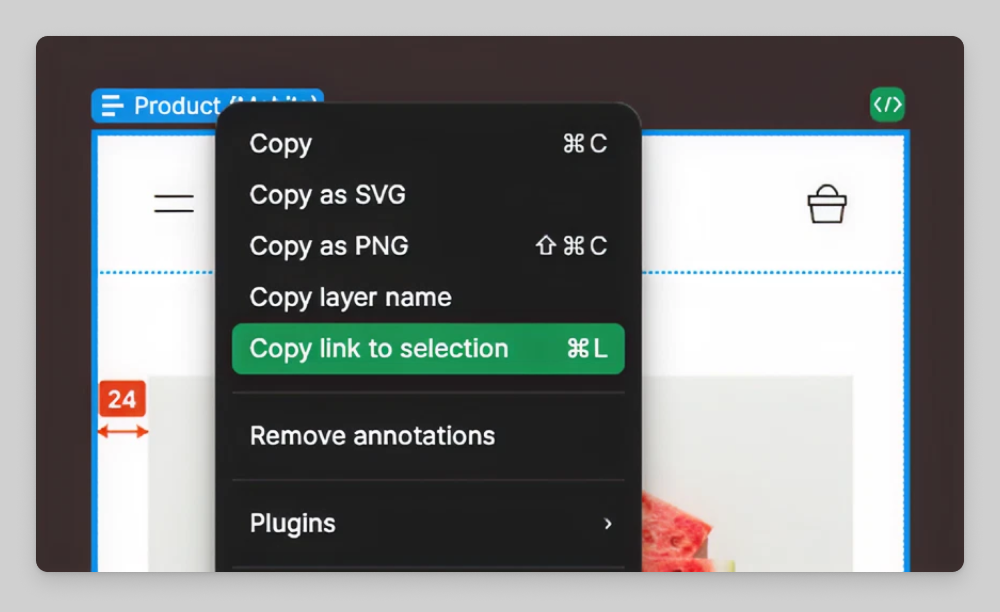
Task: Click the orange measurement arrow below the badge
Action: tap(122, 433)
